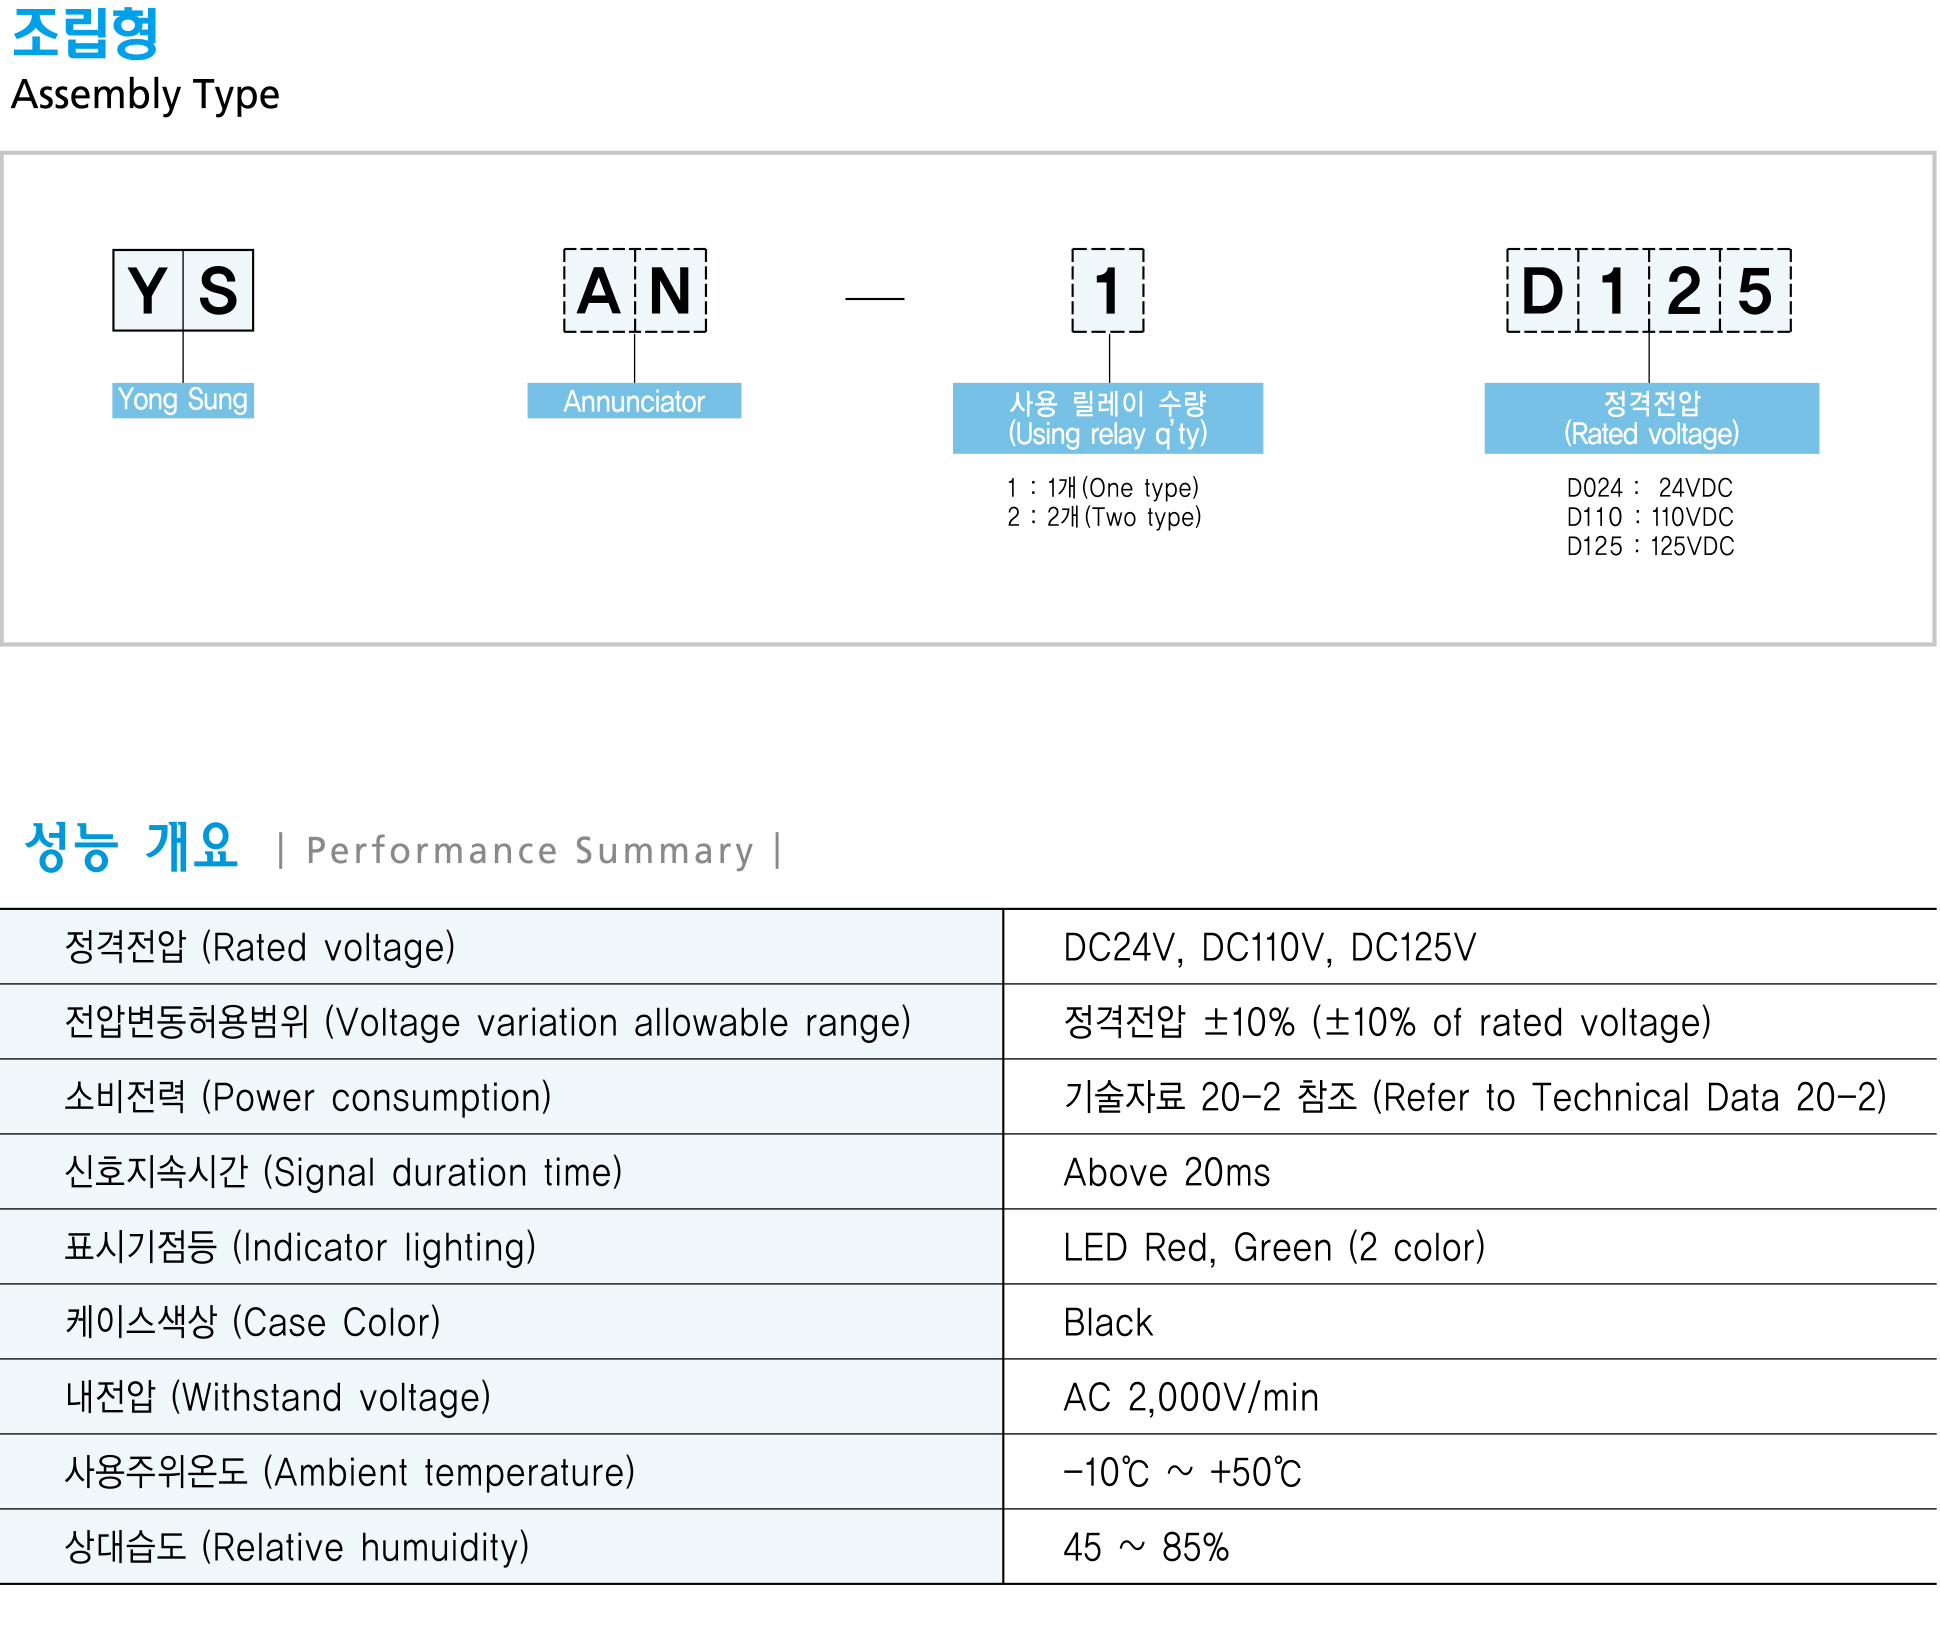Click the D024 : 24VDC option text
Image resolution: width=1940 pixels, height=1634 pixels.
click(x=1649, y=488)
